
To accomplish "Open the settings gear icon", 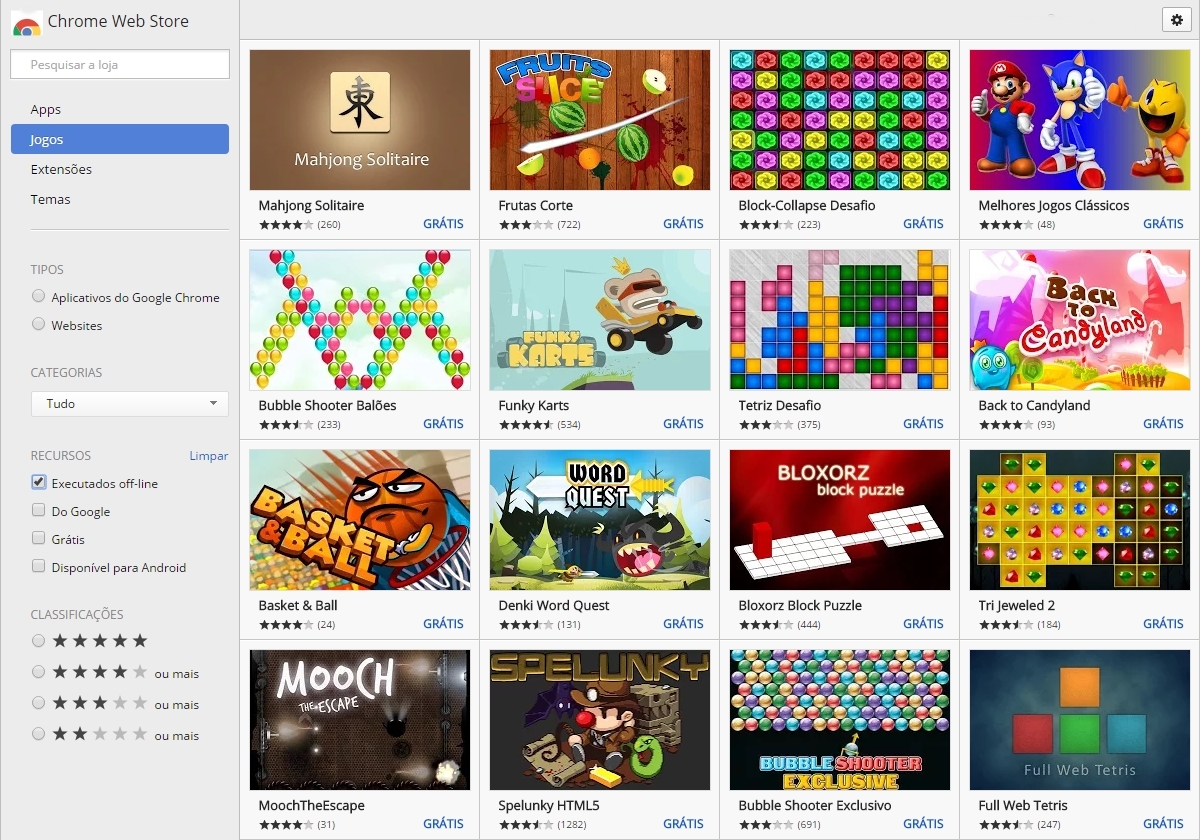I will click(x=1175, y=20).
